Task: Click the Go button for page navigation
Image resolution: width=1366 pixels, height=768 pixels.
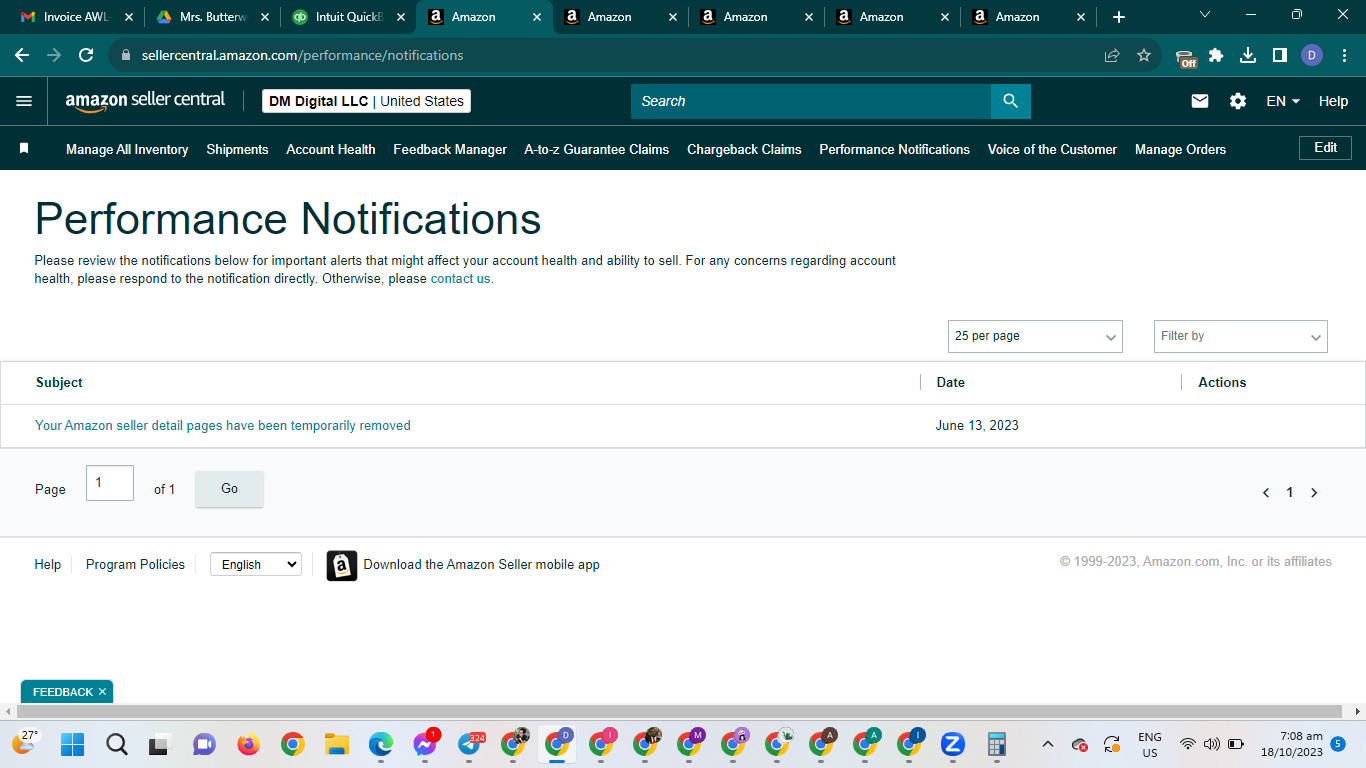Action: coord(229,489)
